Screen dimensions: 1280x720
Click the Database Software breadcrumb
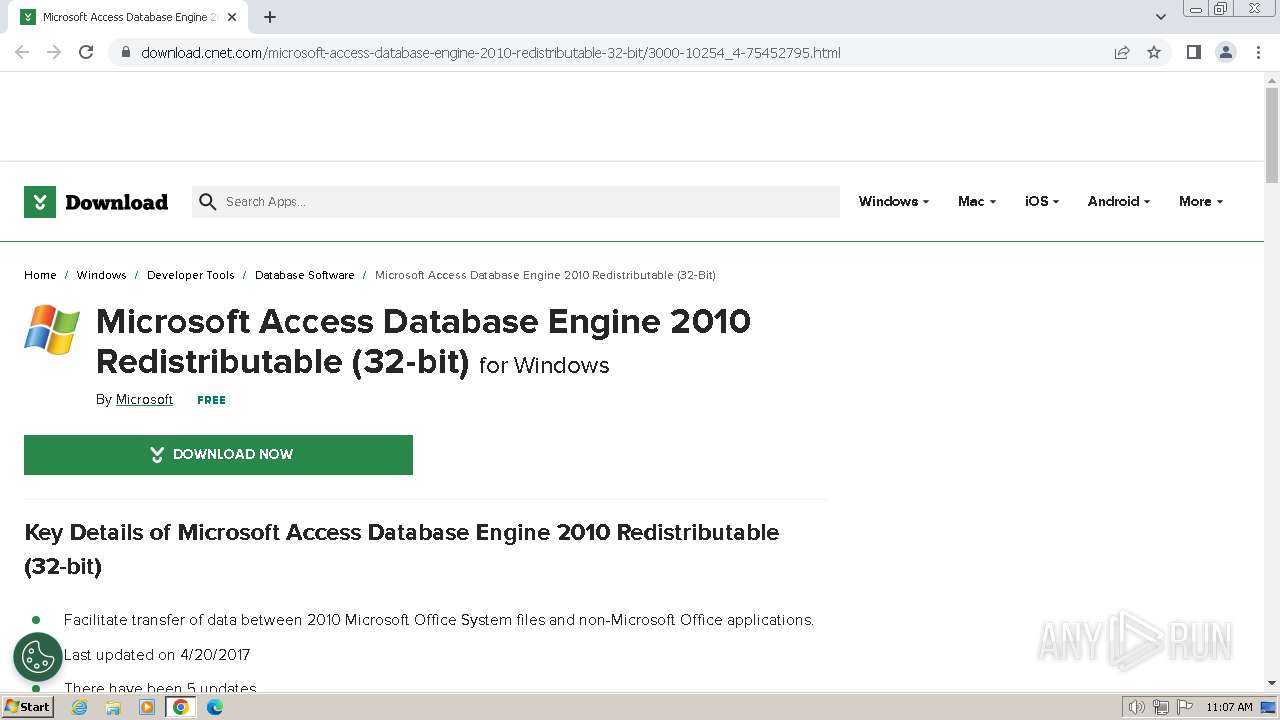coord(304,275)
